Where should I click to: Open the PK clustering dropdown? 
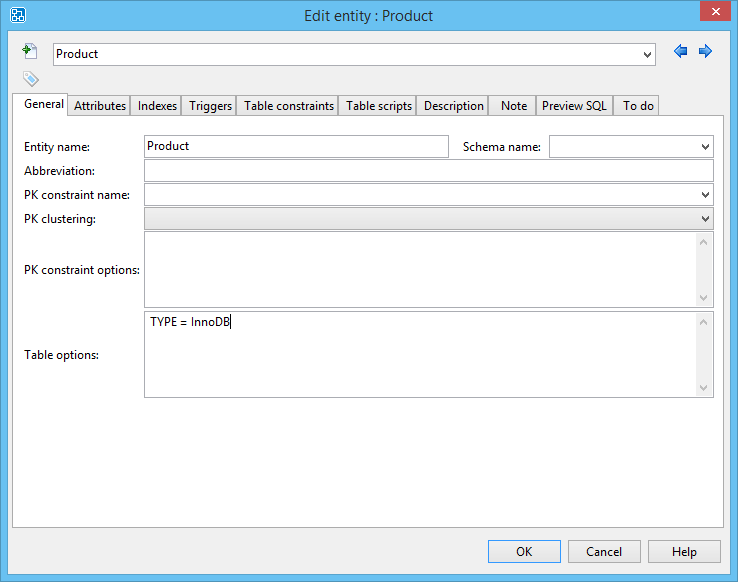[x=705, y=219]
